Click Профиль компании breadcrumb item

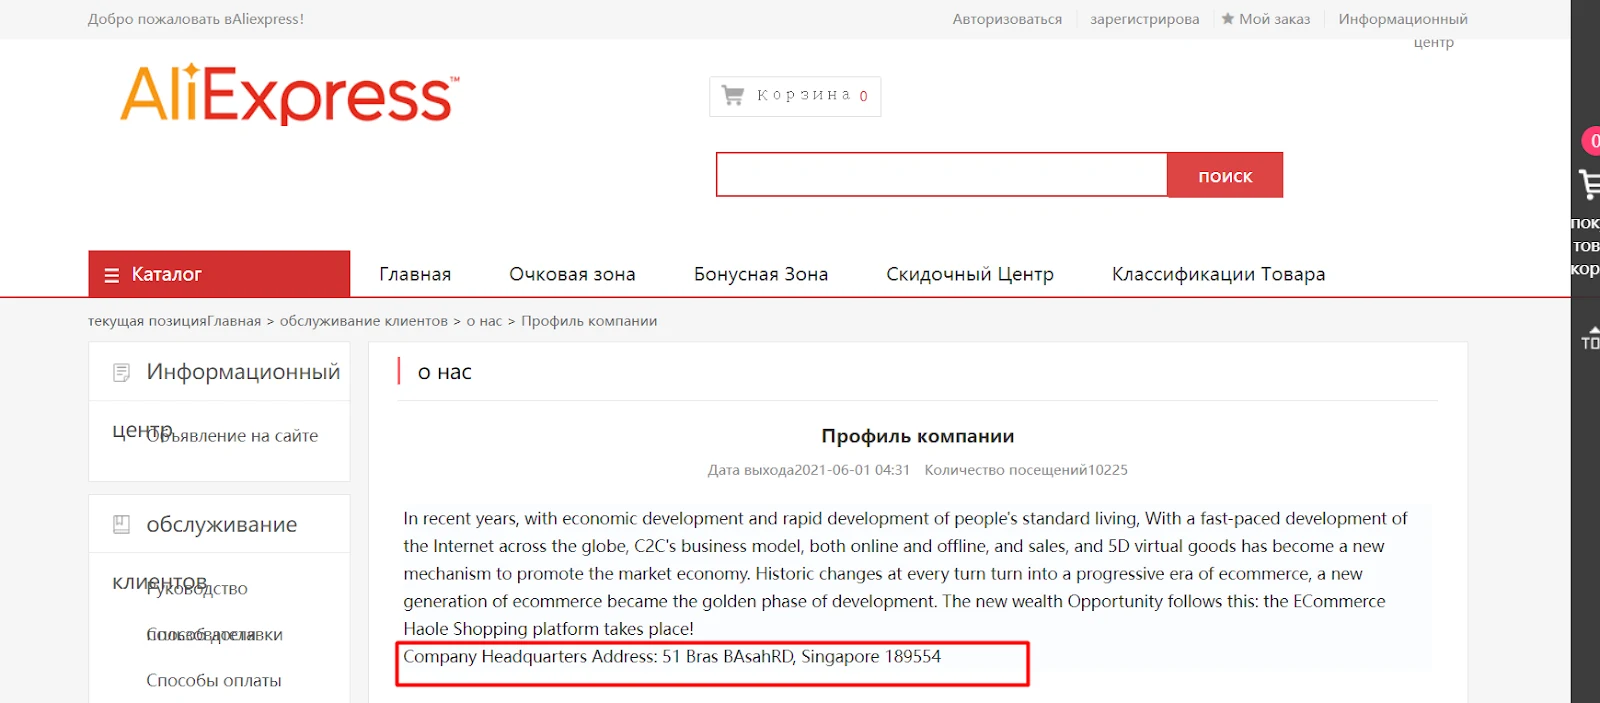(589, 321)
